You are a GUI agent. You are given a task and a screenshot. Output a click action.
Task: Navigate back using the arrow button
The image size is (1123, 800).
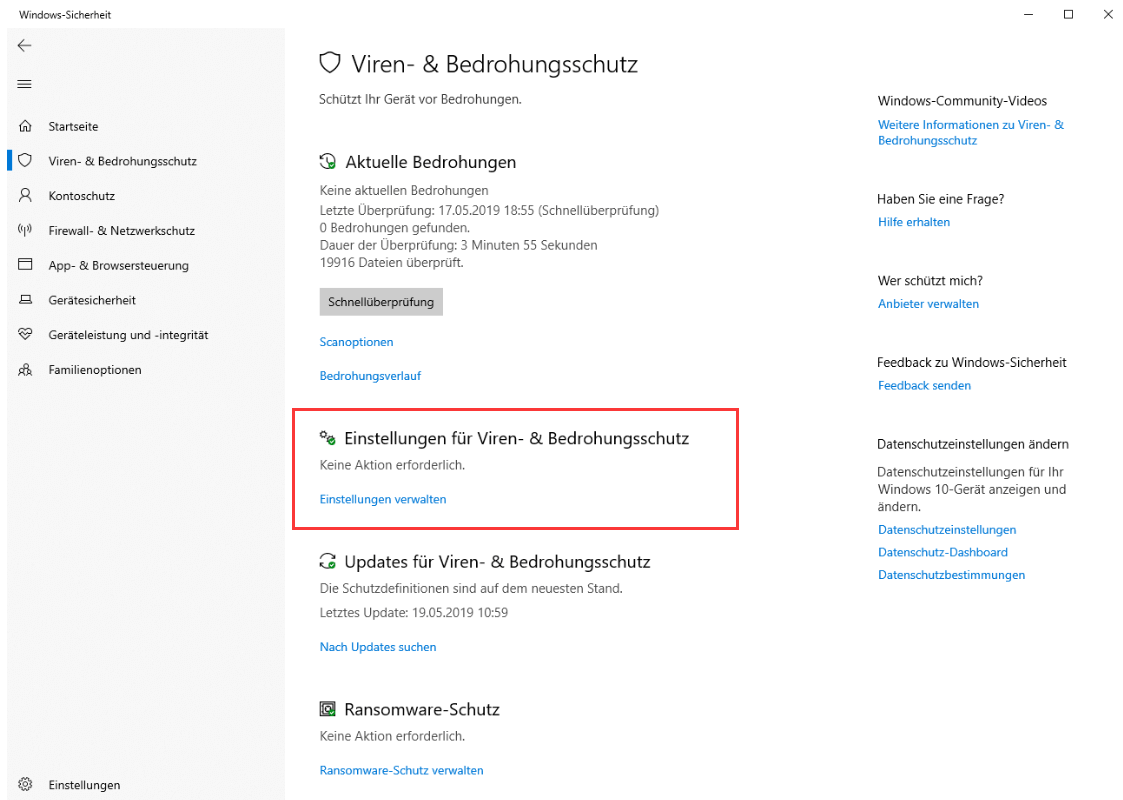point(24,45)
